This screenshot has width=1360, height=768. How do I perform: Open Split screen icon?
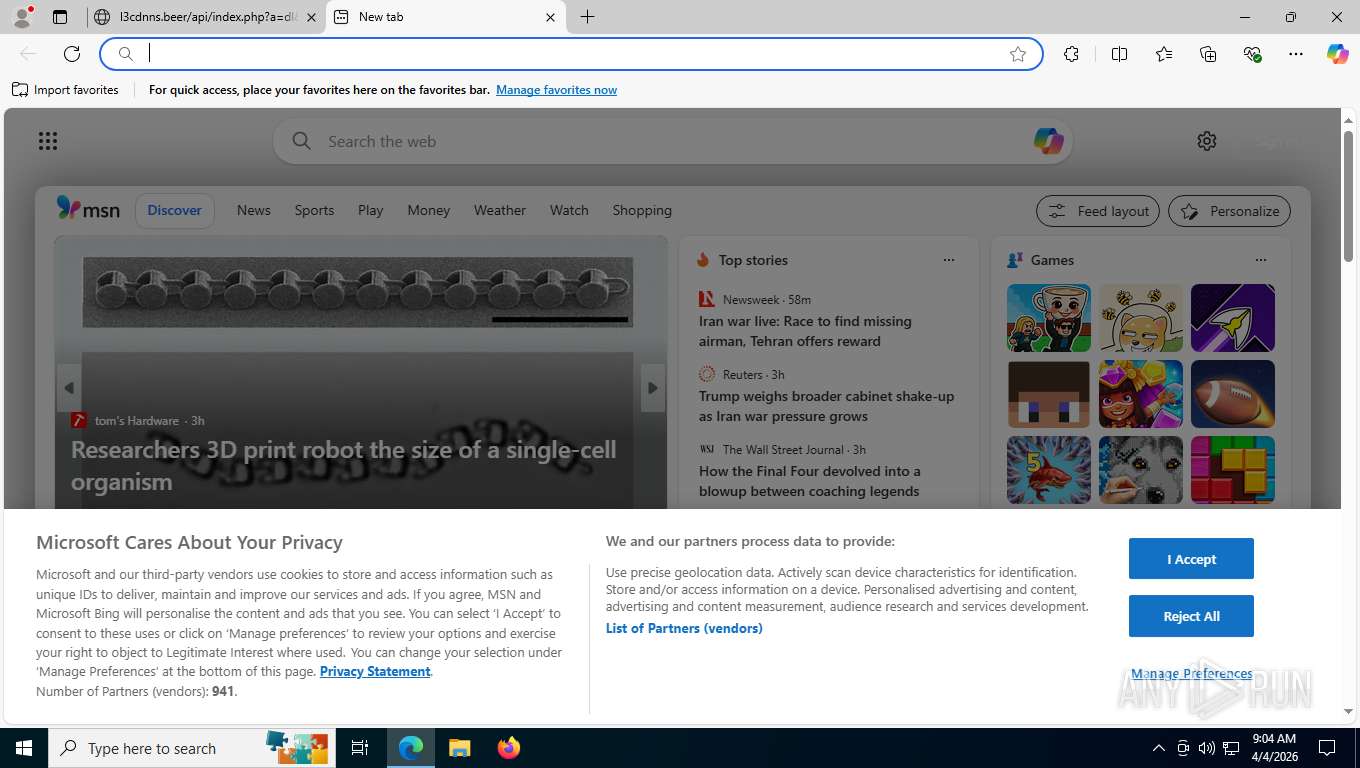click(1119, 54)
